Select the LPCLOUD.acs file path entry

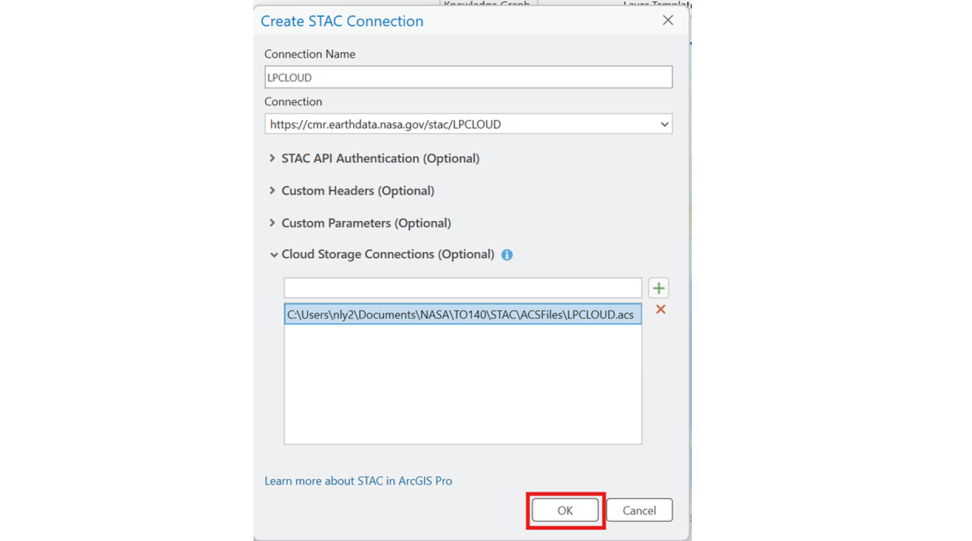pyautogui.click(x=462, y=314)
